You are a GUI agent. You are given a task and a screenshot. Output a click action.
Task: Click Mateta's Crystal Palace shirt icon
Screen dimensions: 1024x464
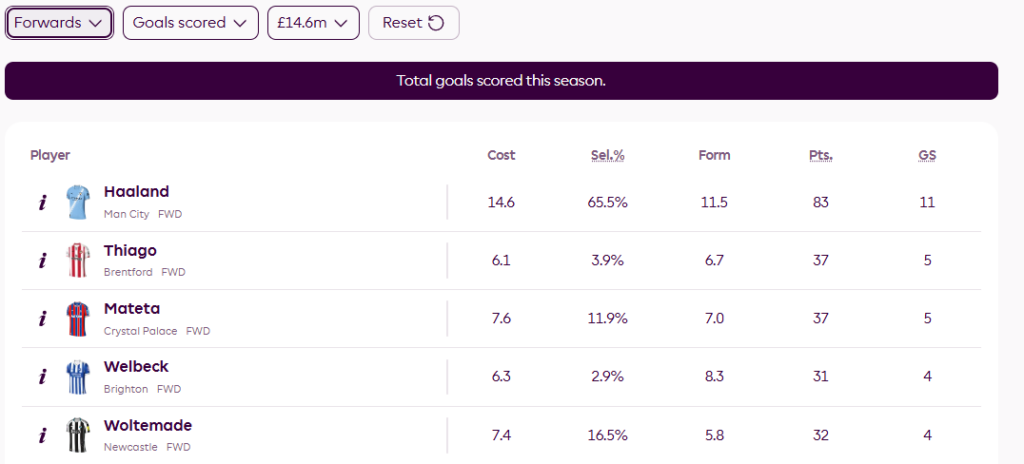coord(78,319)
